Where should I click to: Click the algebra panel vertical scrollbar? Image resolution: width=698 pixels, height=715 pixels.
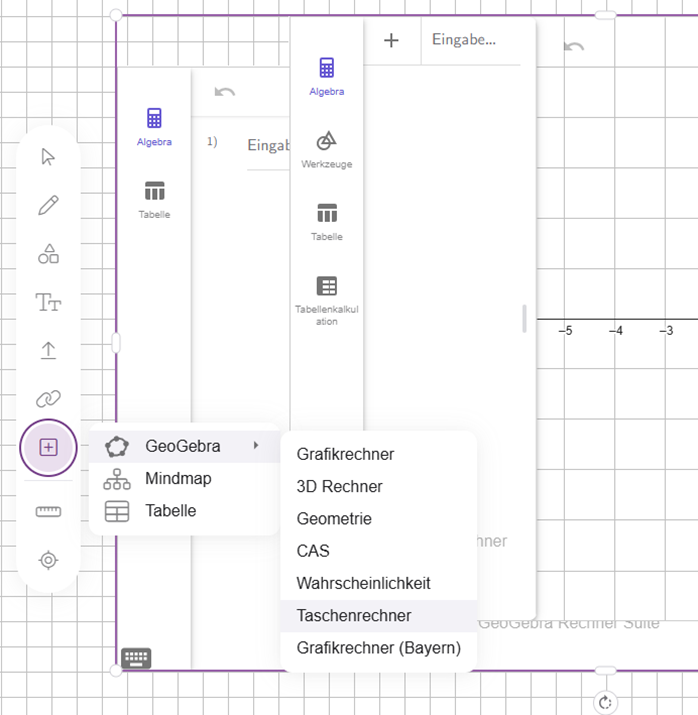point(524,318)
